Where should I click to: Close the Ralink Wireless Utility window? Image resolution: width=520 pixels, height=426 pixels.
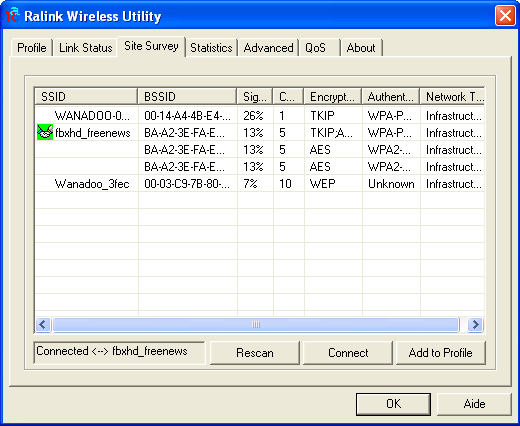click(x=505, y=15)
